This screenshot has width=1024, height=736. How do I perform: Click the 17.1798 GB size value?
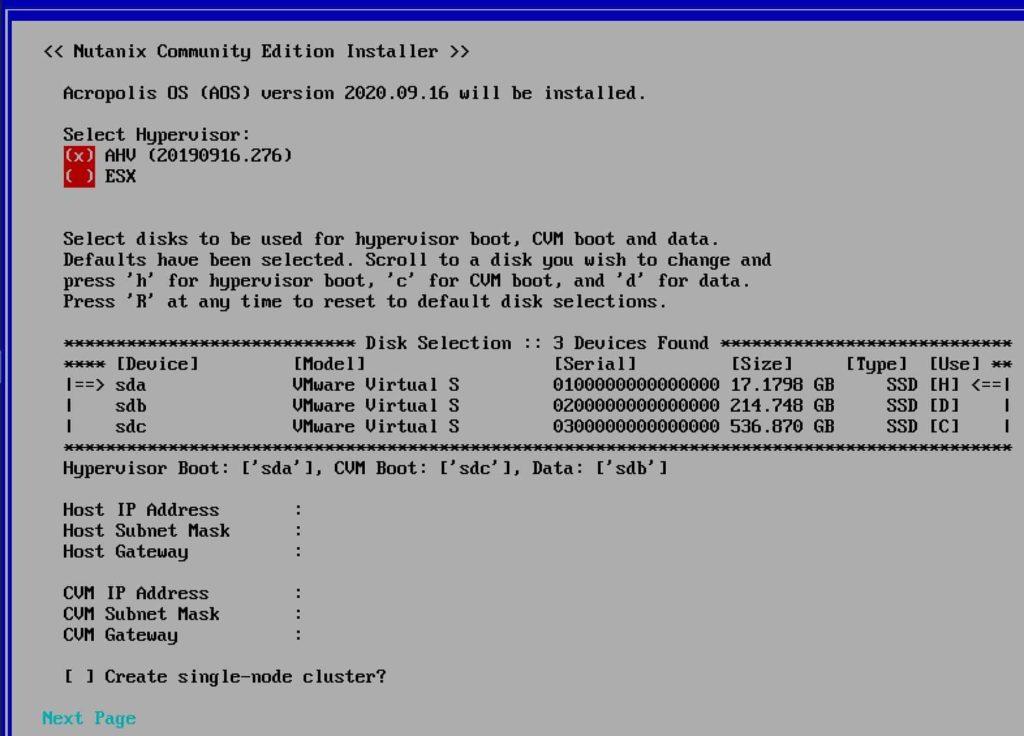(782, 385)
